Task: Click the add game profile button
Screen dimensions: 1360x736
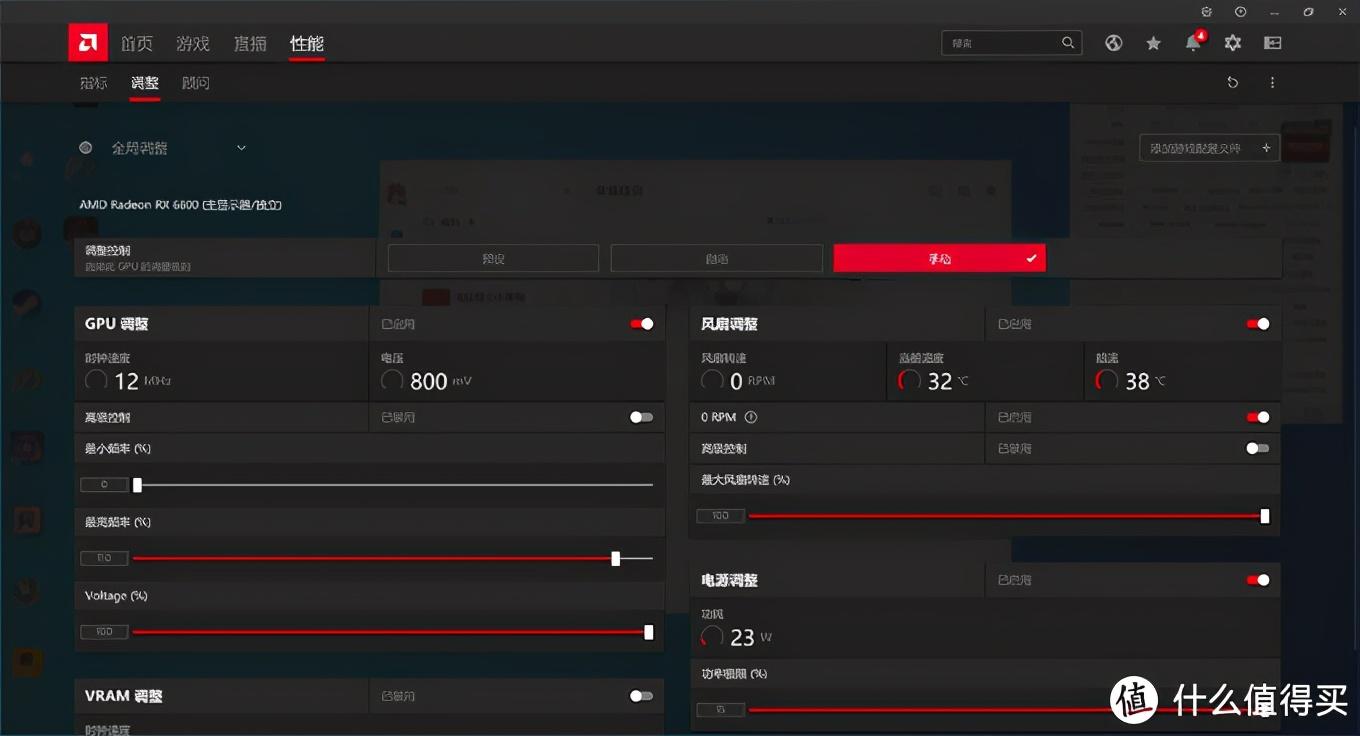Action: point(1209,148)
